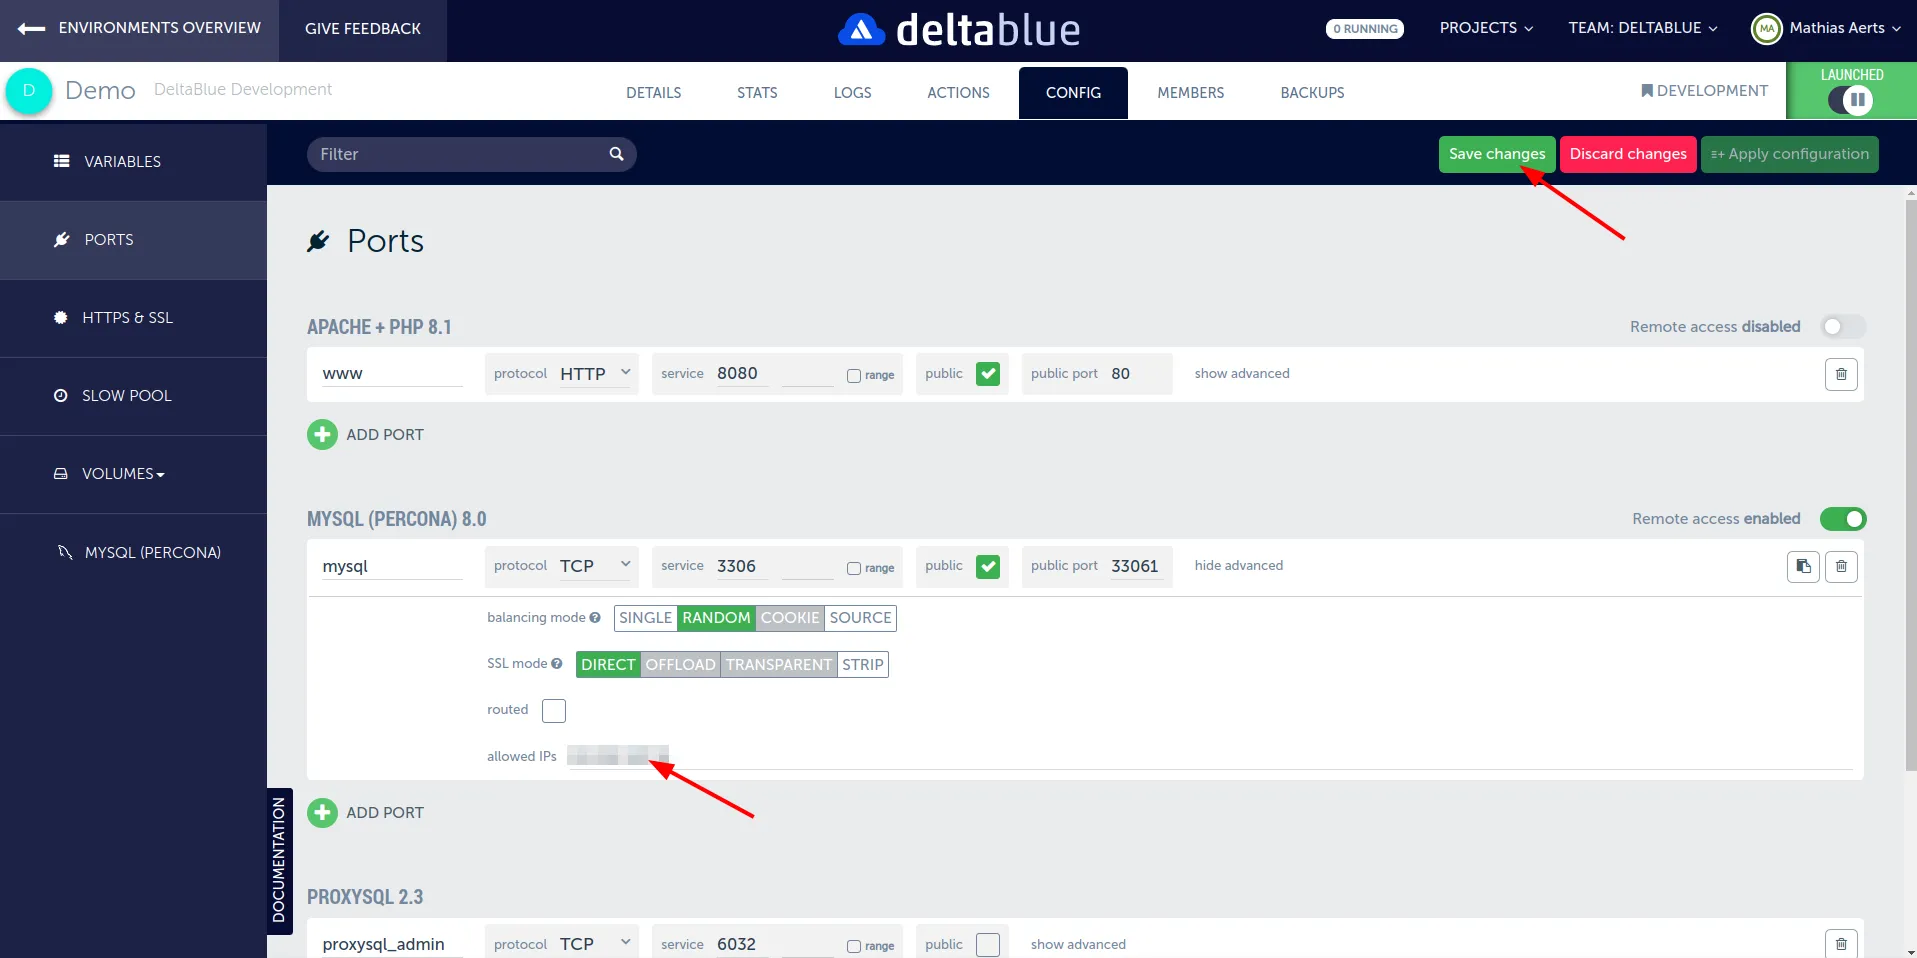The image size is (1917, 958).
Task: Enable routed for the mysql port
Action: (x=553, y=710)
